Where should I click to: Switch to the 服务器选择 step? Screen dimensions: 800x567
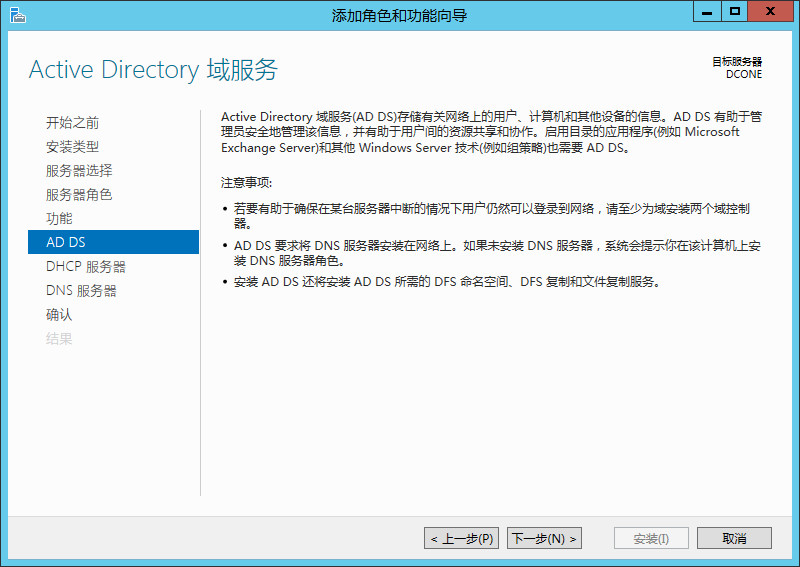coord(79,171)
